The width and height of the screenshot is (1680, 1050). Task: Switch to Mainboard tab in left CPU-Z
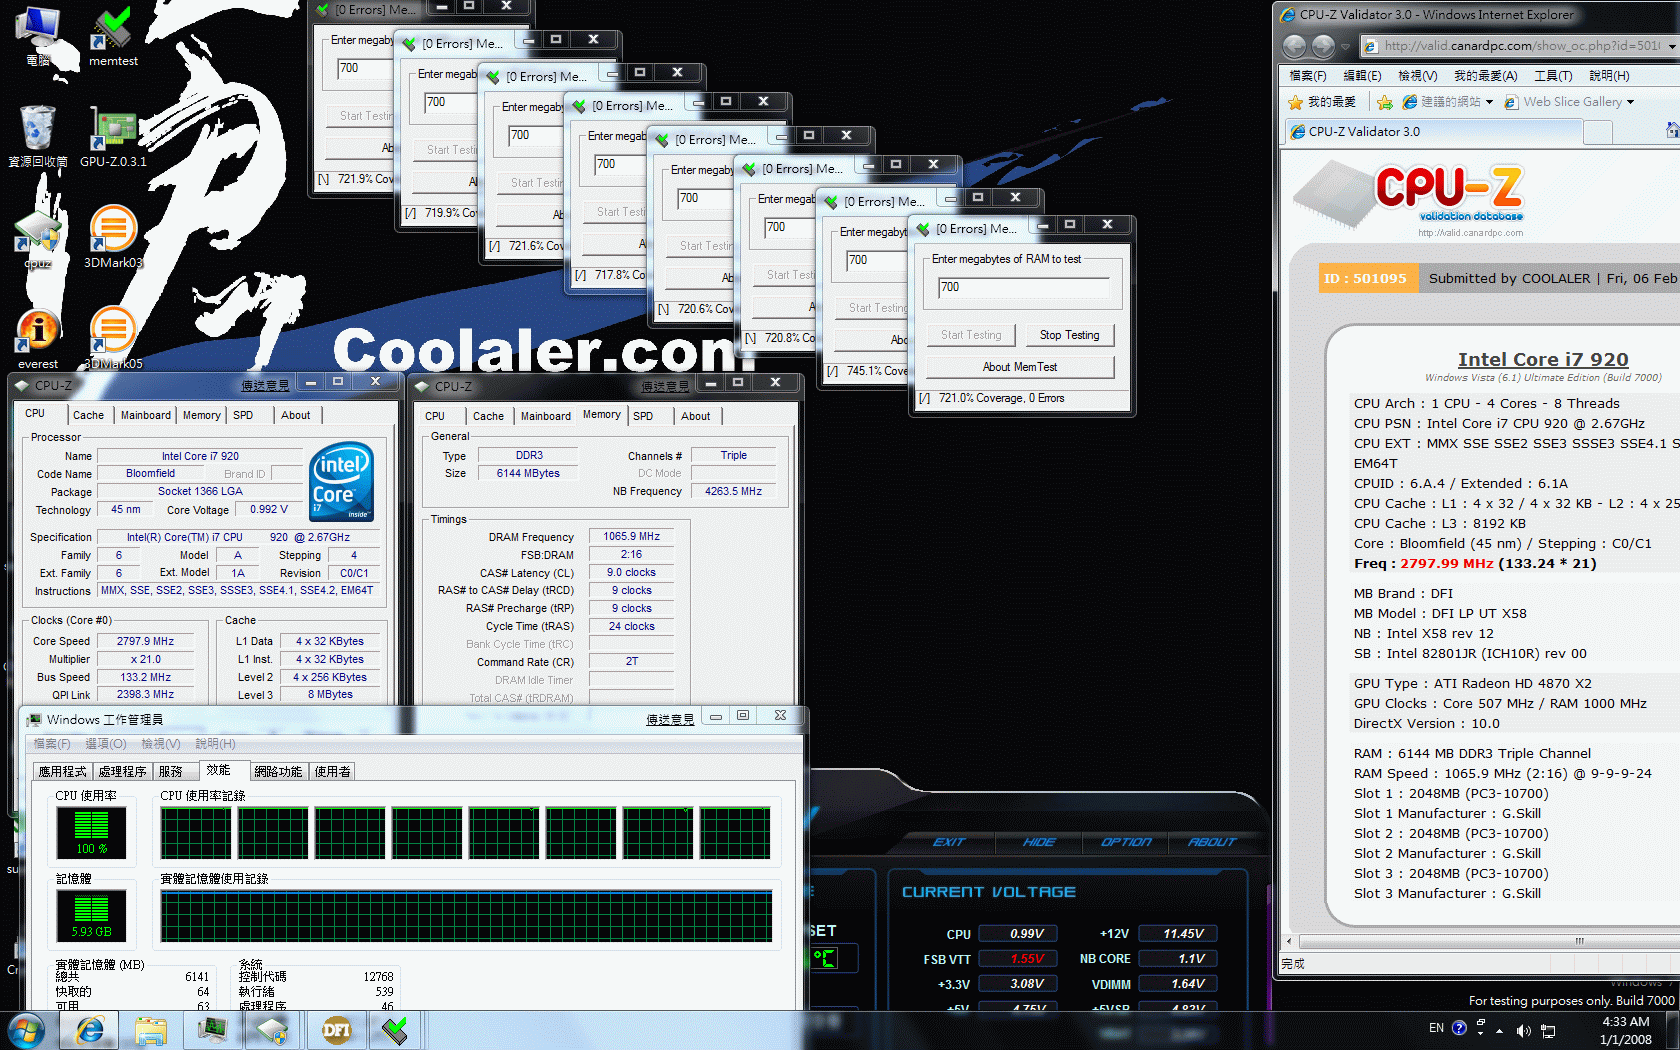pos(146,415)
